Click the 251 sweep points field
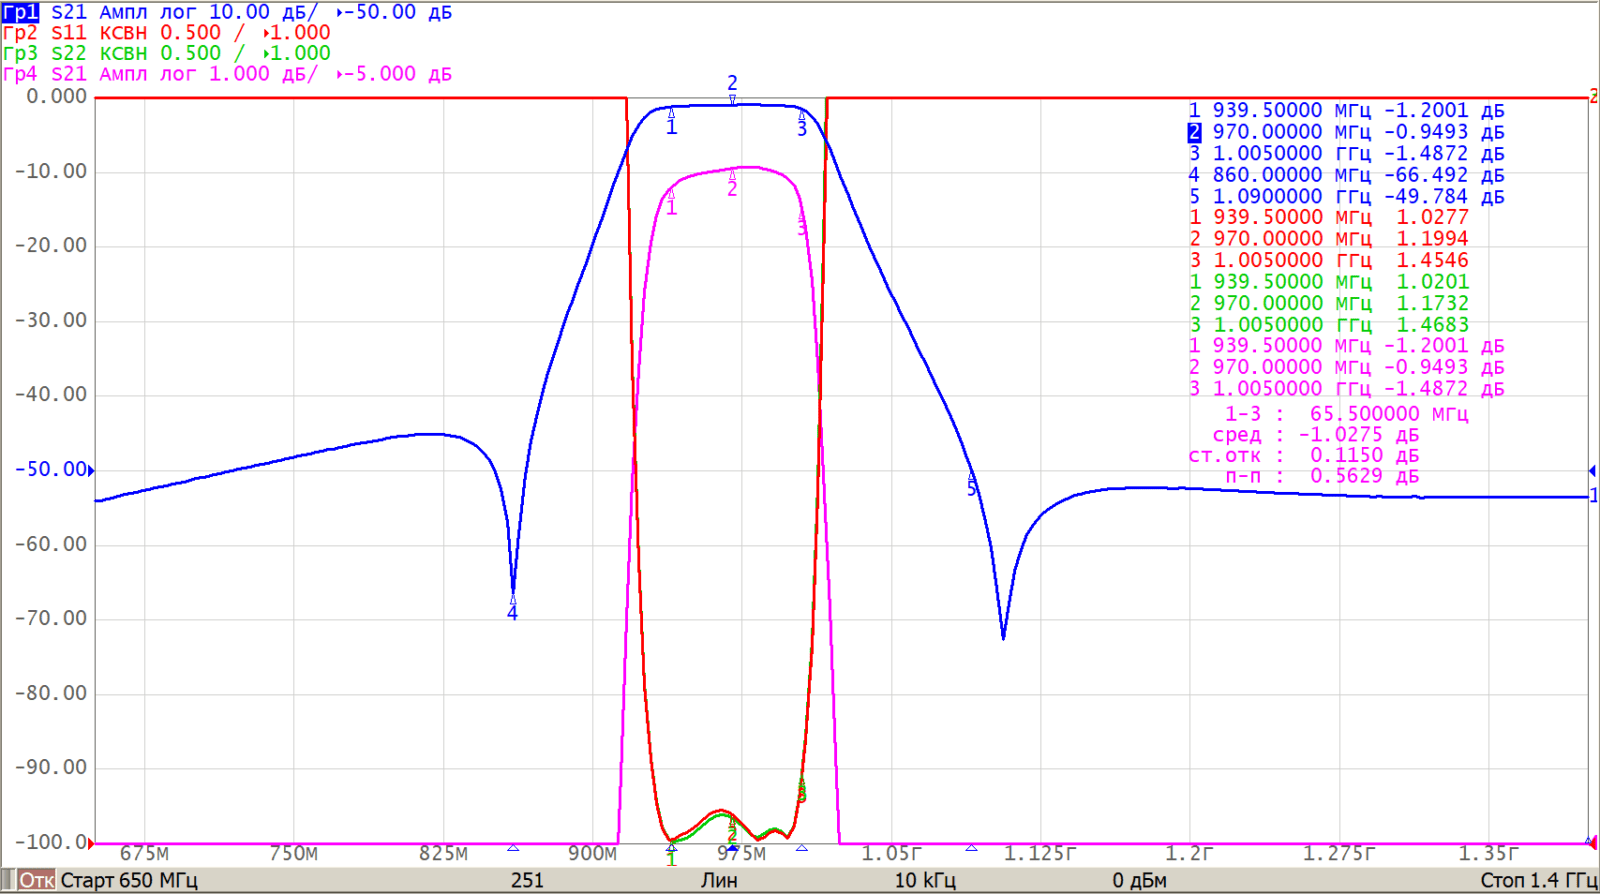Viewport: 1600px width, 894px height. point(527,880)
